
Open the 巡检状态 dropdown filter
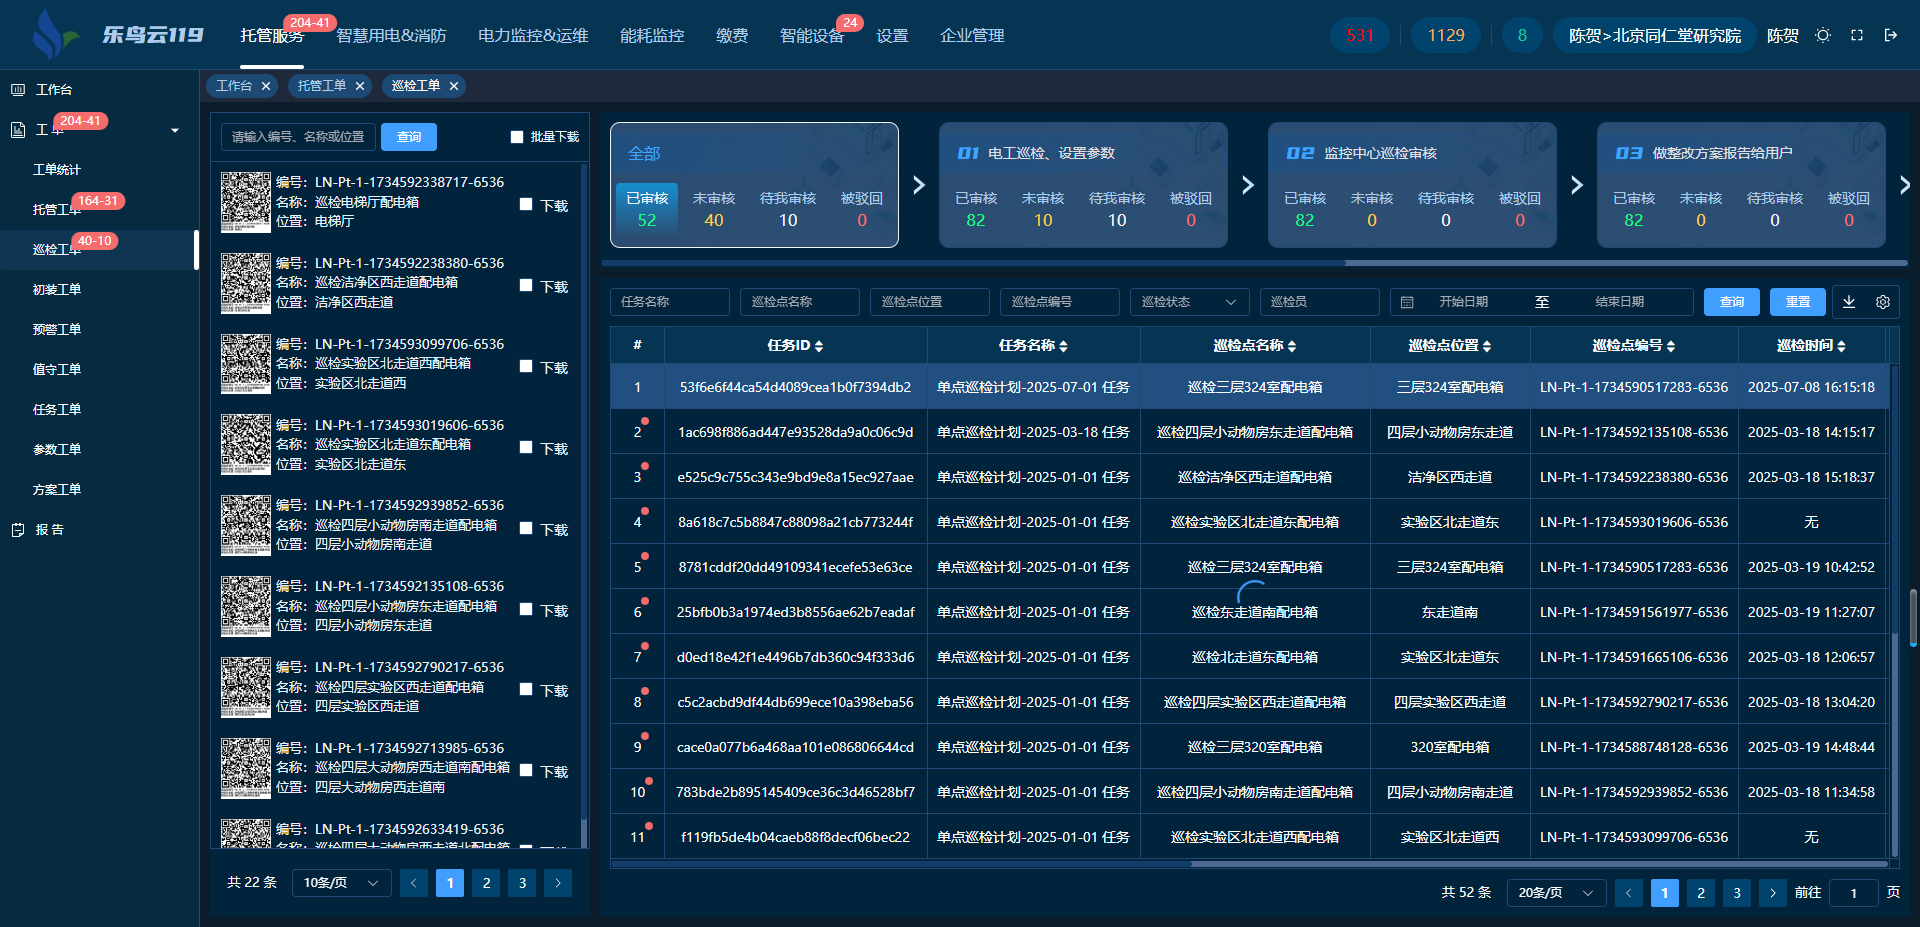[x=1189, y=302]
